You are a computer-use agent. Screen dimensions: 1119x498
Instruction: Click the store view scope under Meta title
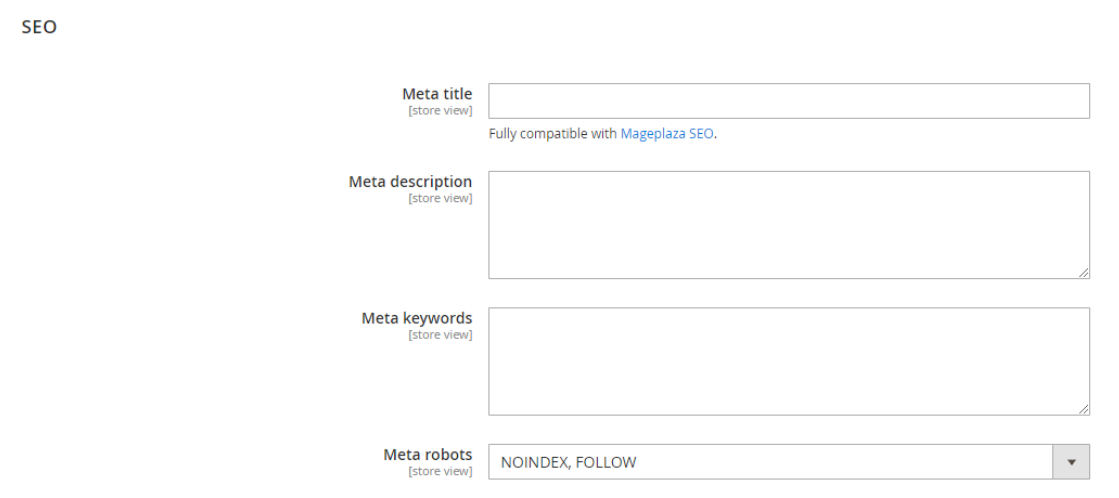[x=440, y=111]
